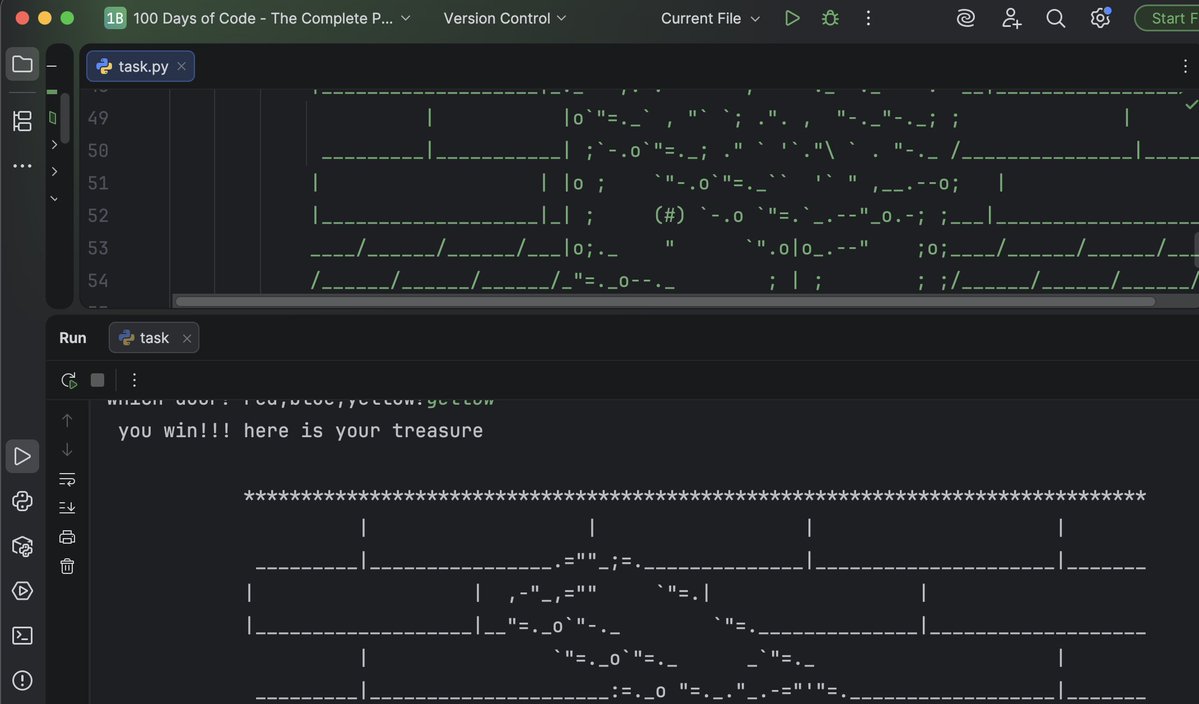Open the Terminal tool window
The height and width of the screenshot is (704, 1199).
[x=22, y=636]
